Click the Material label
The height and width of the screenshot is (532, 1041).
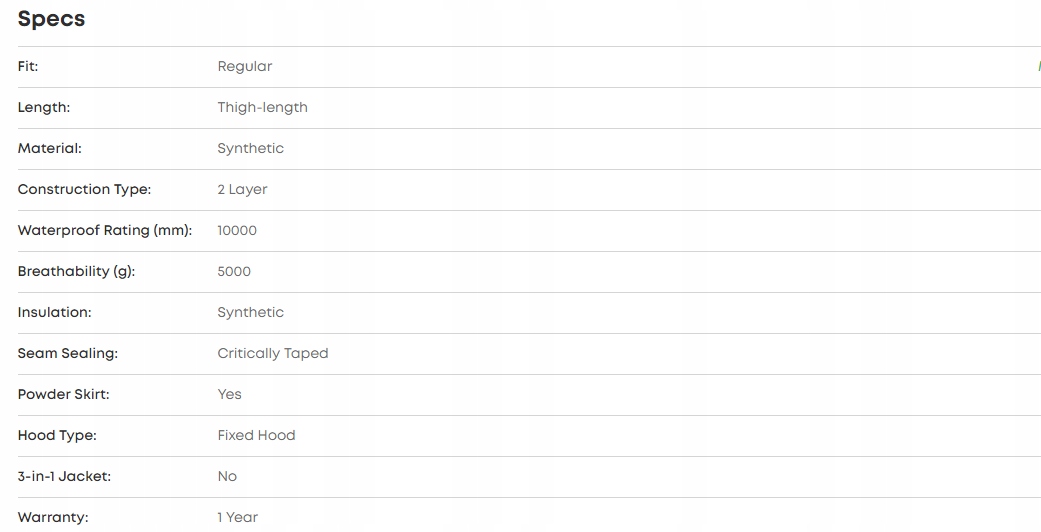pos(50,148)
